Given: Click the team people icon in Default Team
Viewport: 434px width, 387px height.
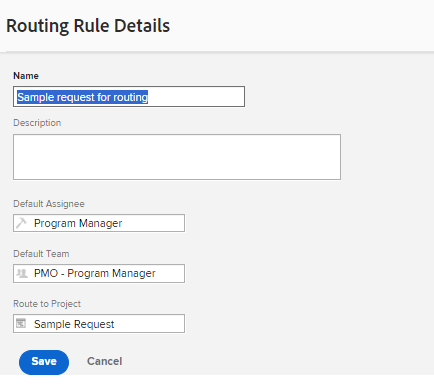Looking at the screenshot, I should [x=22, y=273].
